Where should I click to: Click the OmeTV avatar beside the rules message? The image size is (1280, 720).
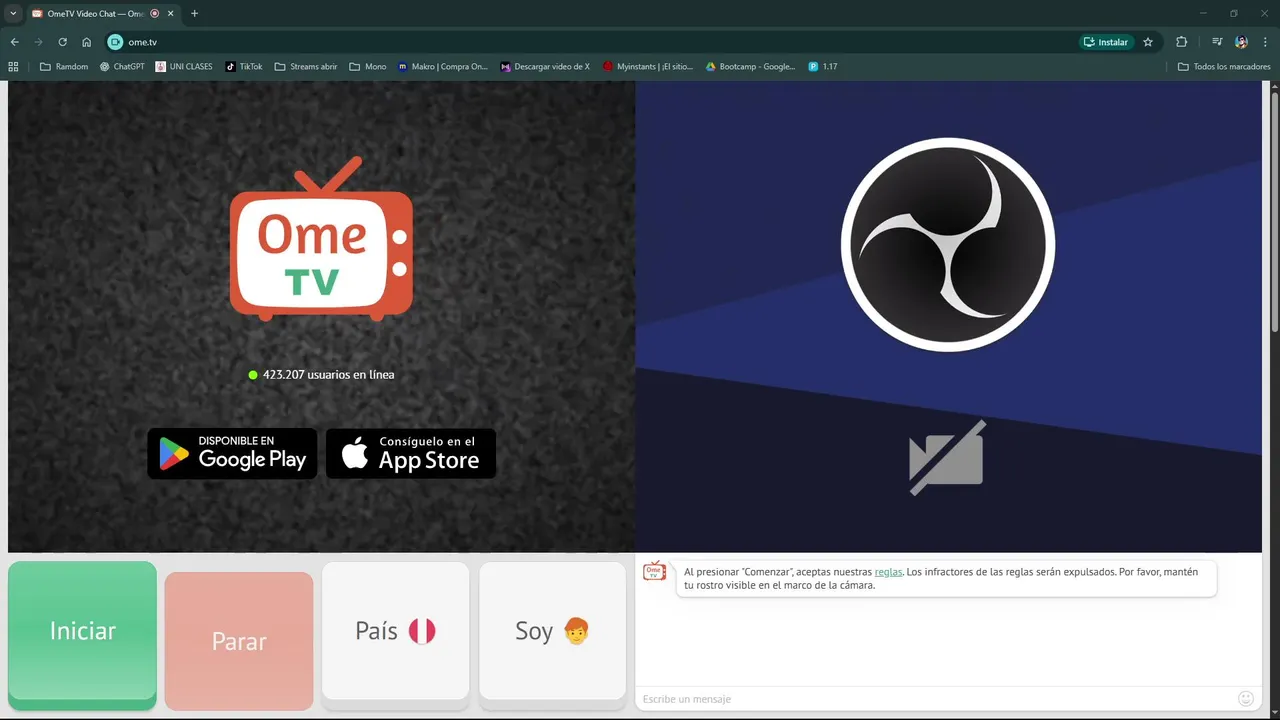[x=655, y=571]
